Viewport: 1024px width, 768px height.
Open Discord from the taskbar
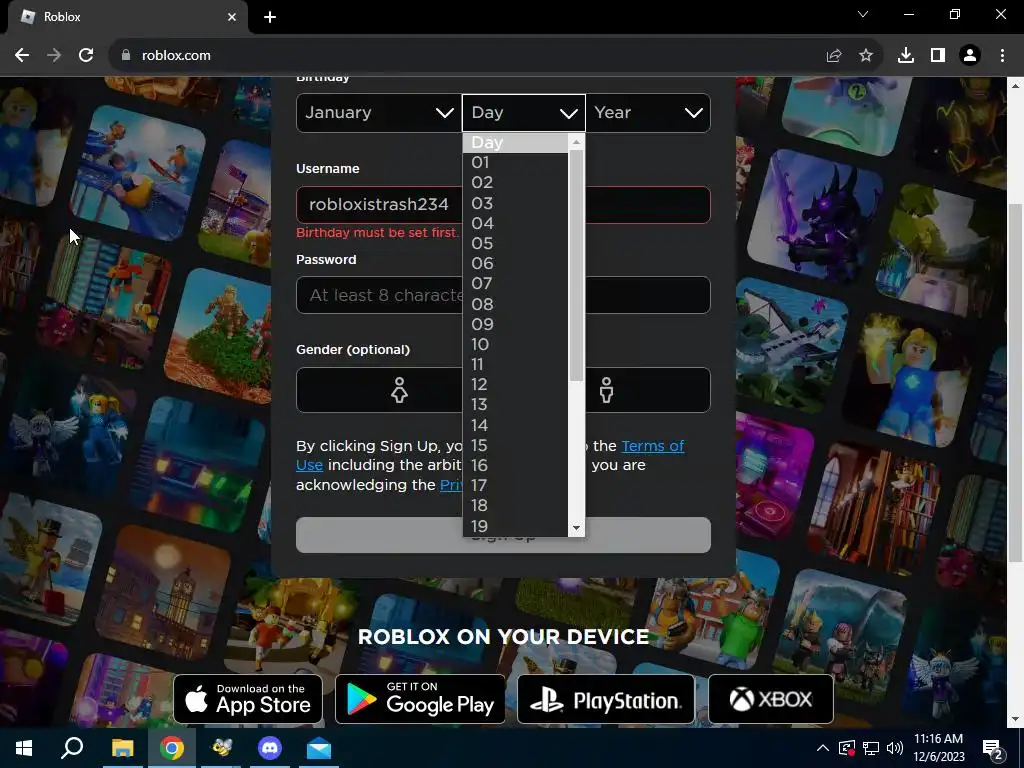pyautogui.click(x=270, y=748)
